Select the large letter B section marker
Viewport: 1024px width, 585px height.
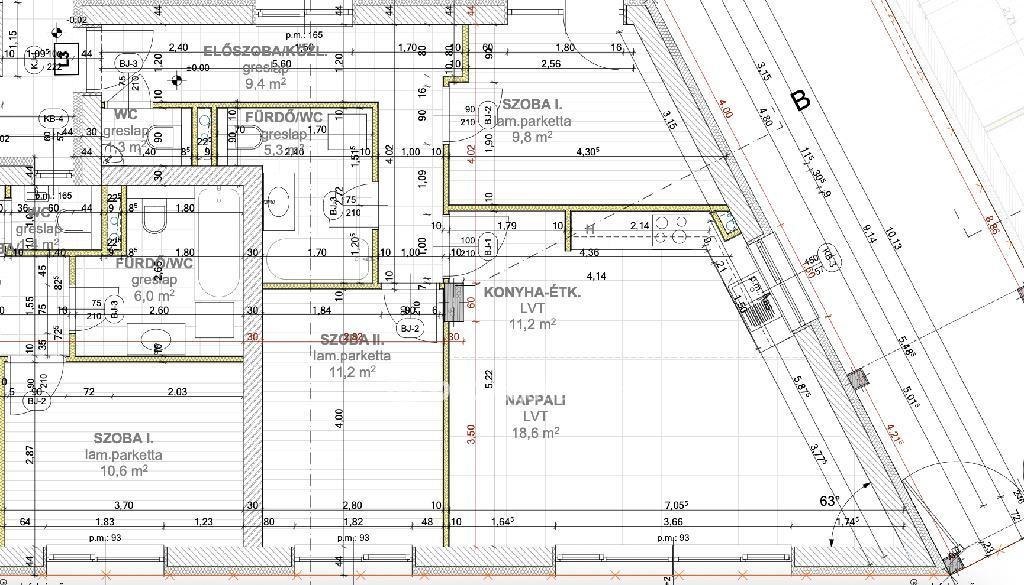pyautogui.click(x=799, y=100)
